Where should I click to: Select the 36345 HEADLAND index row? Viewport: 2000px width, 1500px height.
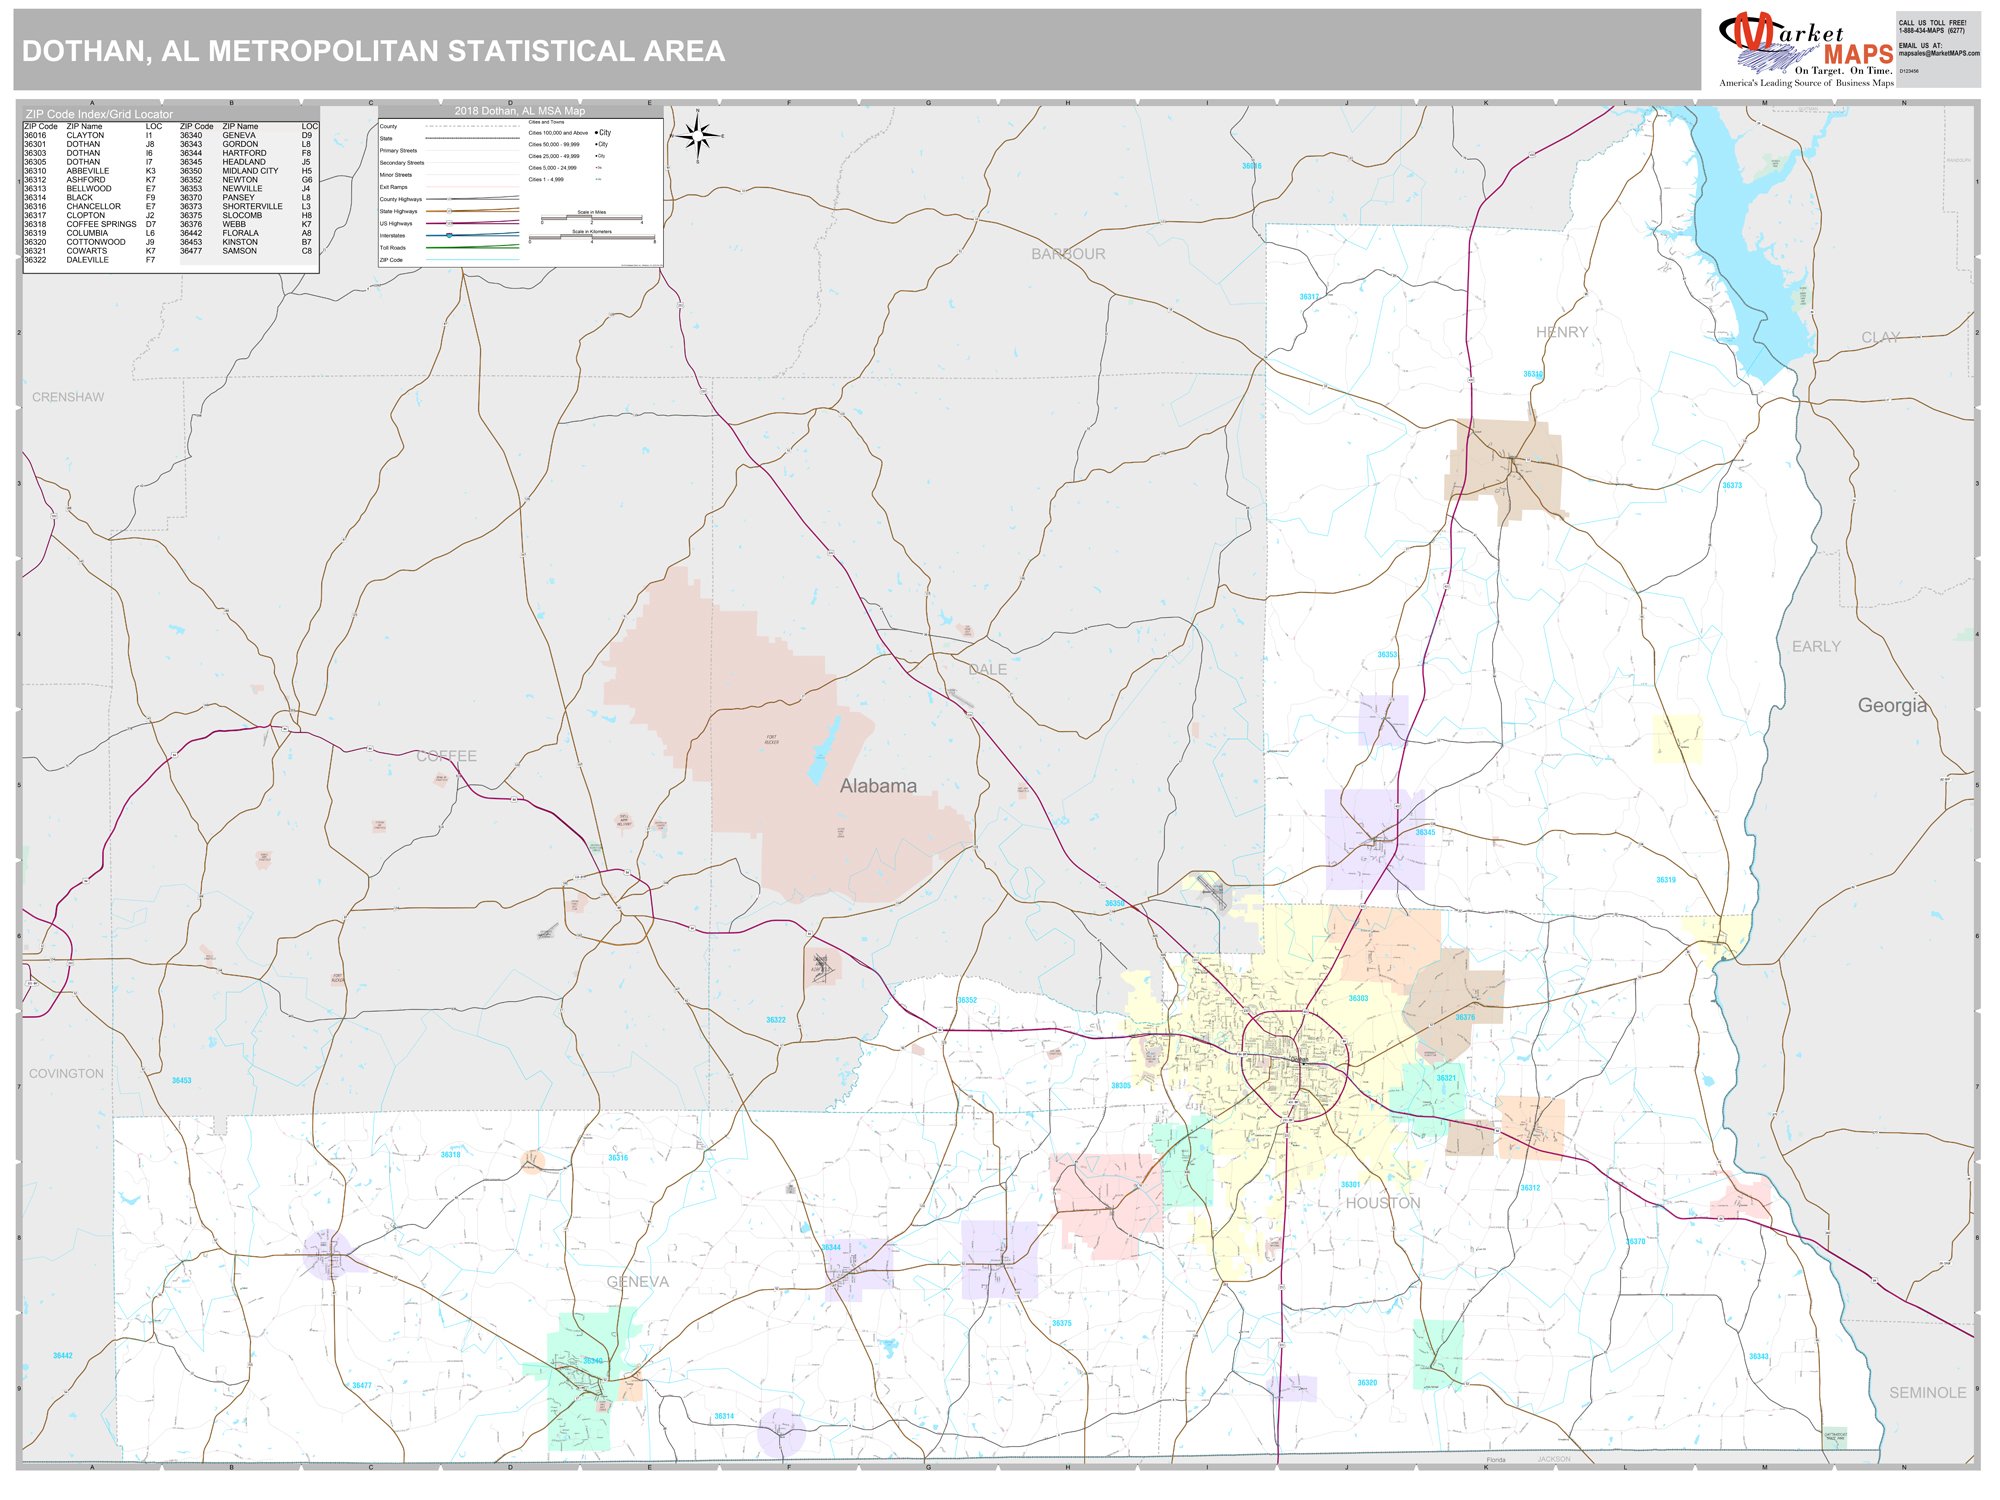246,162
